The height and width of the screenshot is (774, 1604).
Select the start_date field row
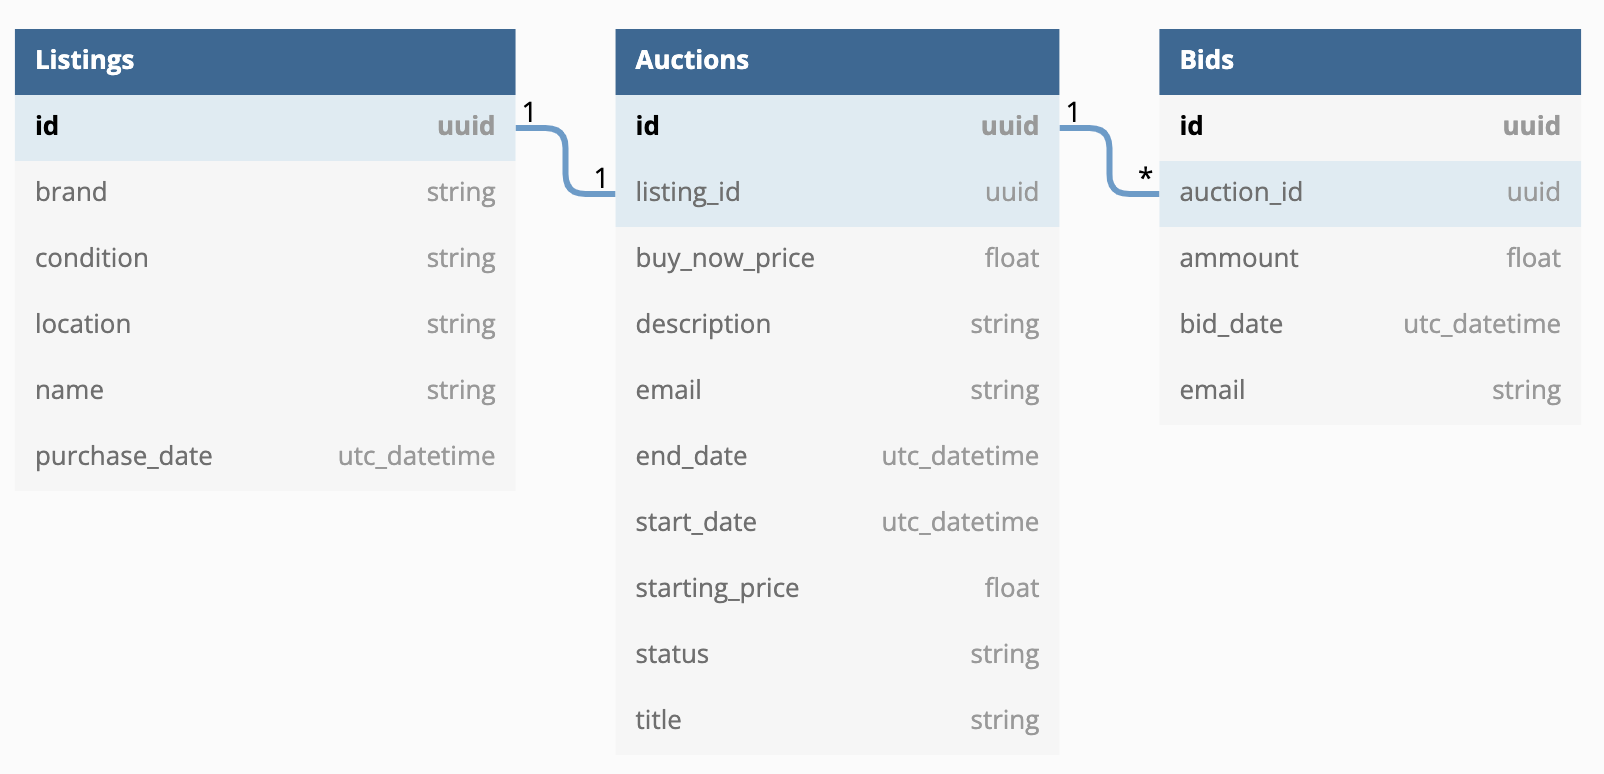(837, 523)
